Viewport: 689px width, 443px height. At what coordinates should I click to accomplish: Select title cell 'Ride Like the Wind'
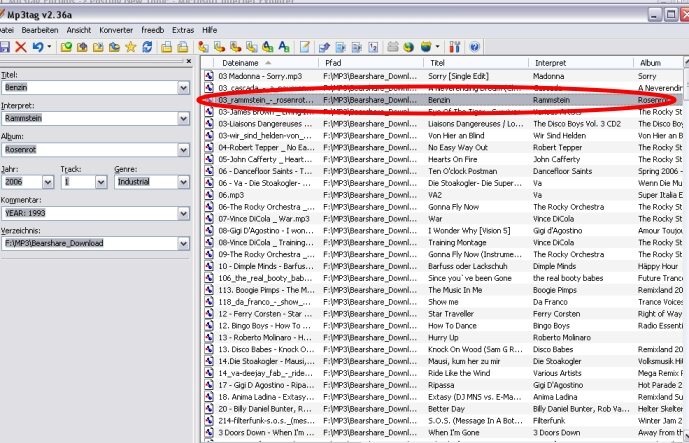point(459,373)
